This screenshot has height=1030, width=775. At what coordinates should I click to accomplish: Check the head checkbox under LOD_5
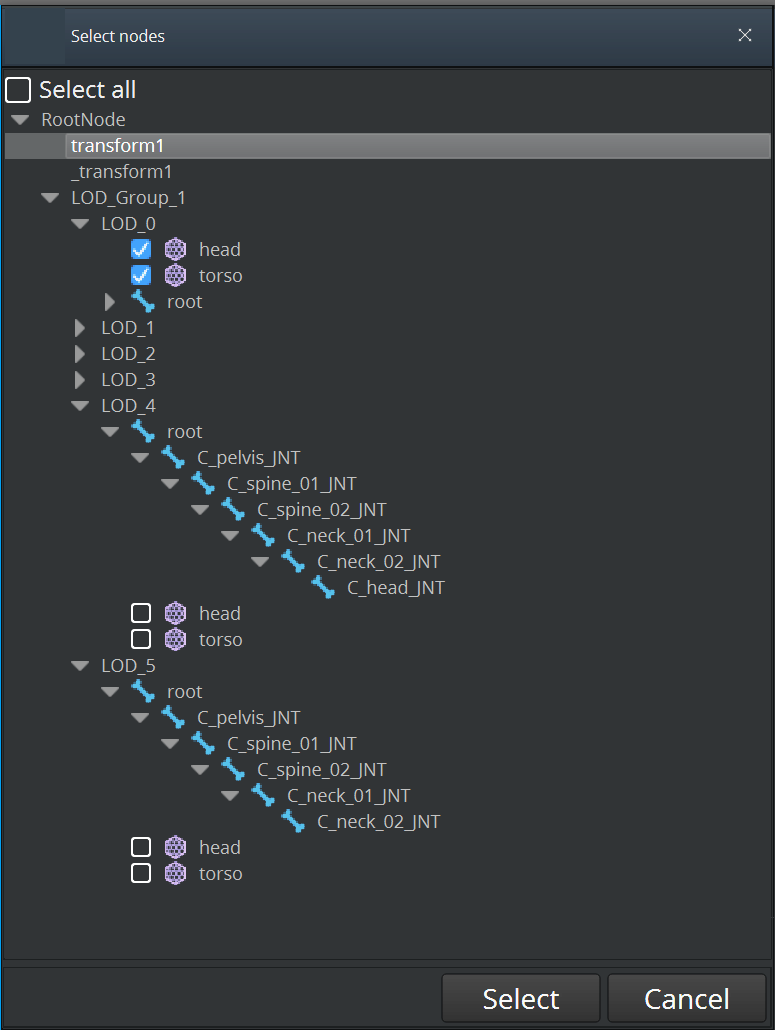tap(141, 847)
